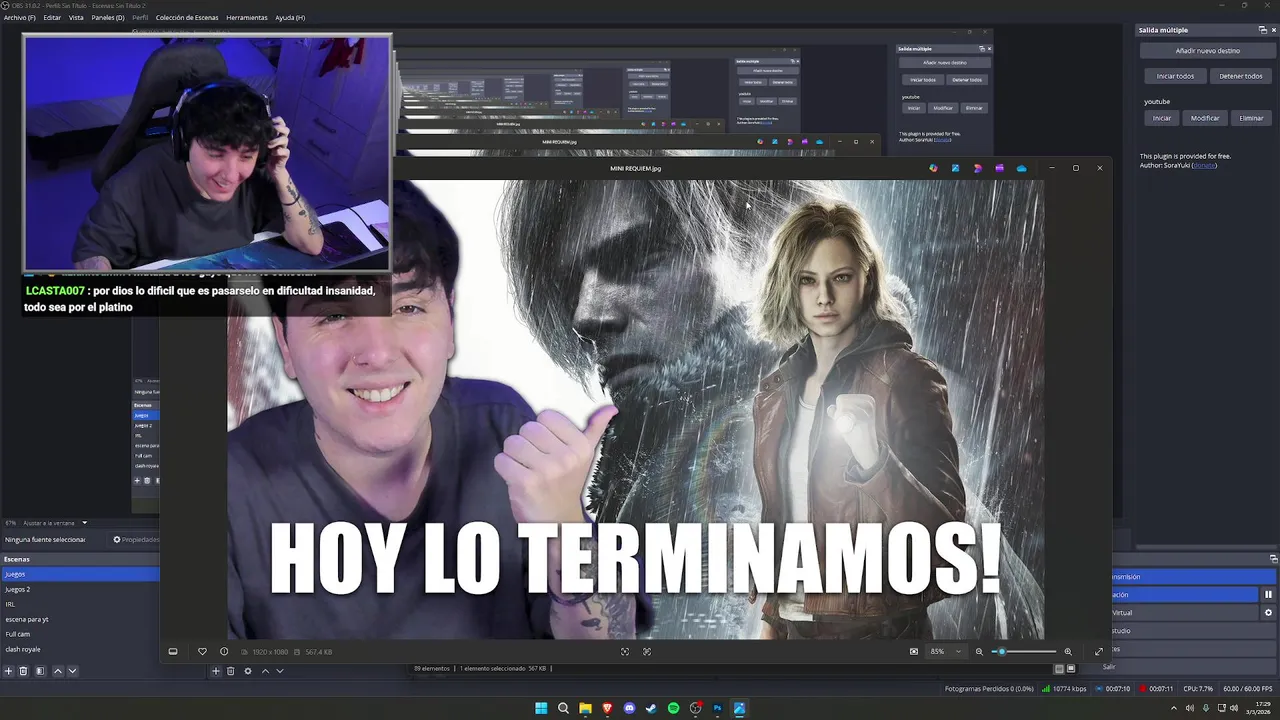Open Spotify from the taskbar
This screenshot has height=720, width=1280.
pyautogui.click(x=673, y=708)
